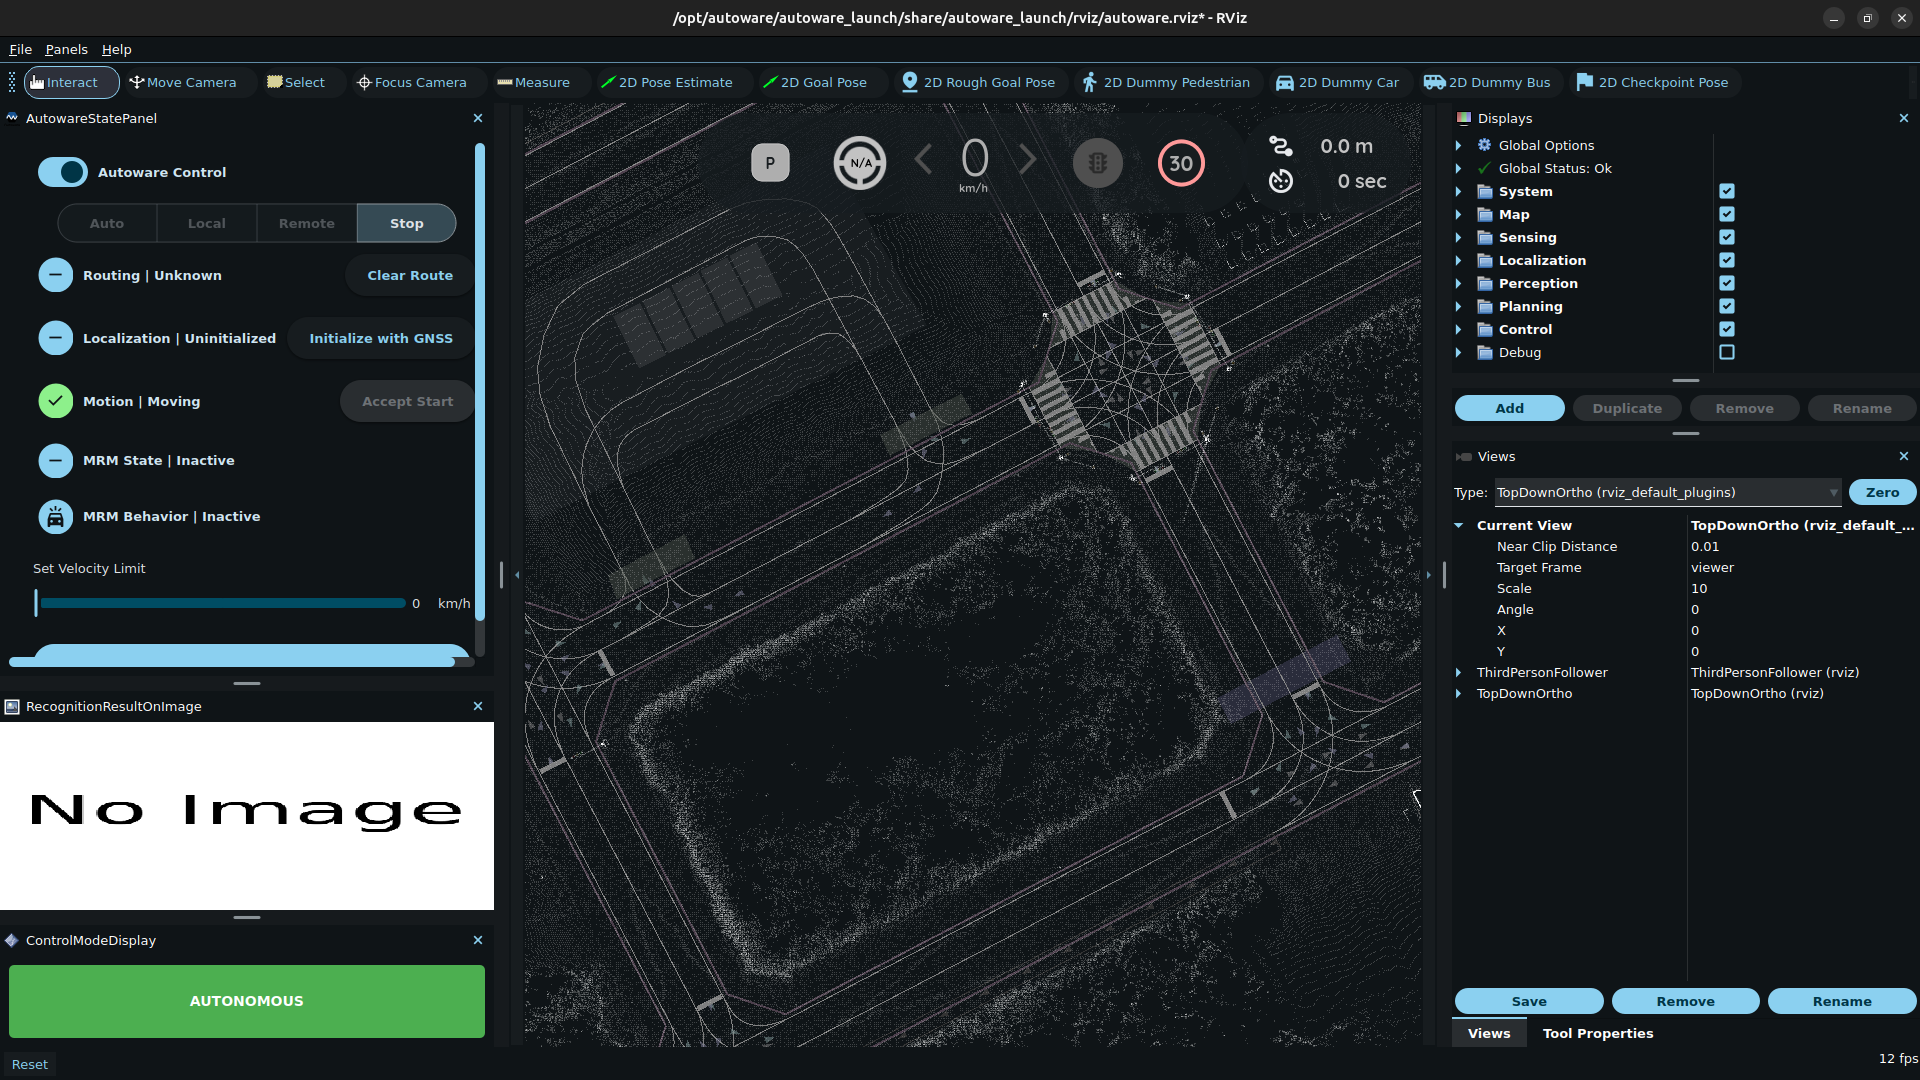This screenshot has width=1920, height=1080.
Task: Open the File menu
Action: (20, 49)
